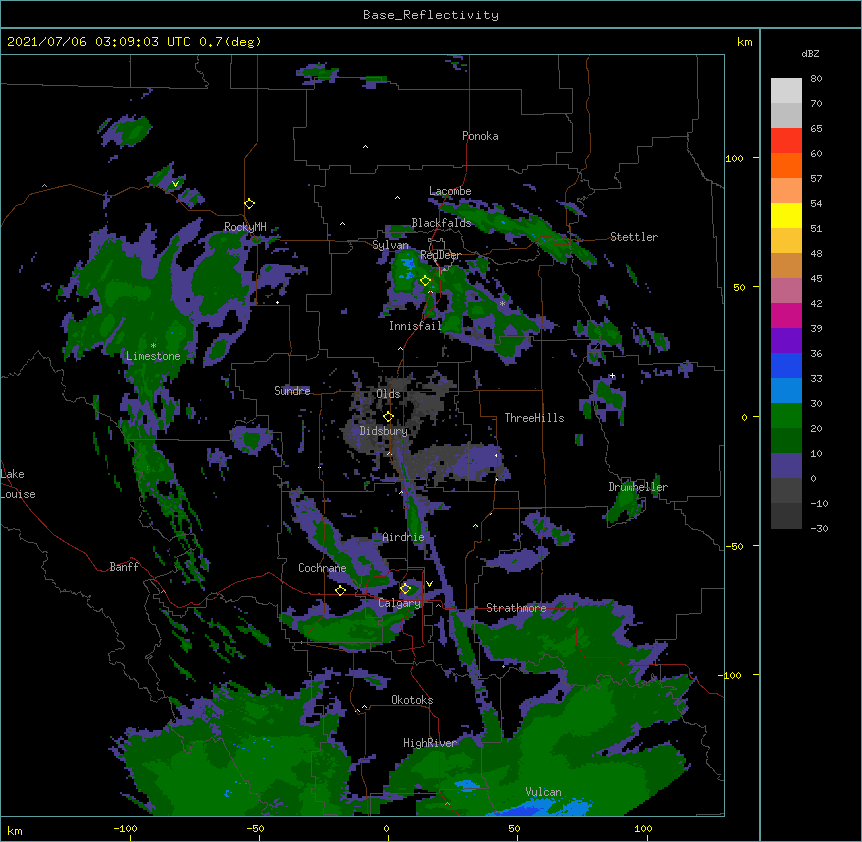Click the Lake Louise label

[x=18, y=484]
